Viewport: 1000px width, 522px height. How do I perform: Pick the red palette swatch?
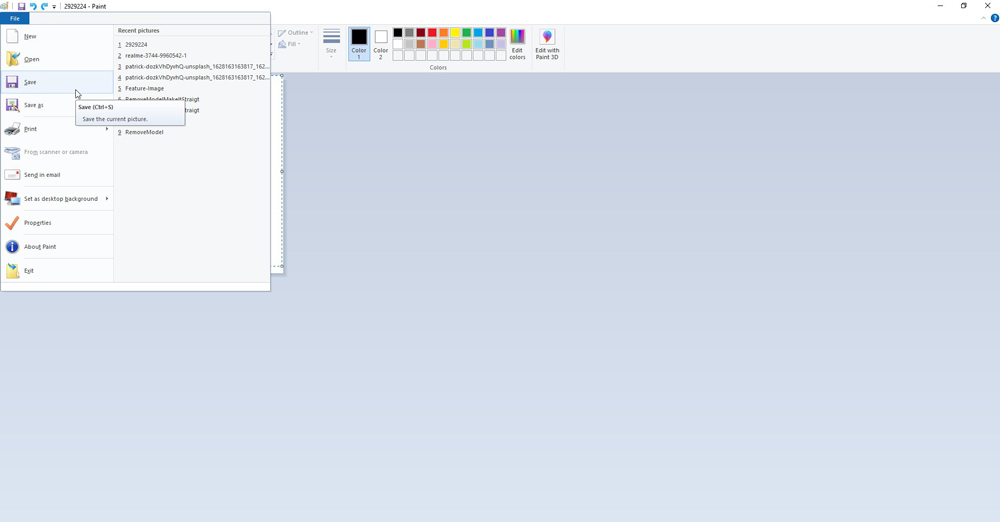[x=432, y=33]
